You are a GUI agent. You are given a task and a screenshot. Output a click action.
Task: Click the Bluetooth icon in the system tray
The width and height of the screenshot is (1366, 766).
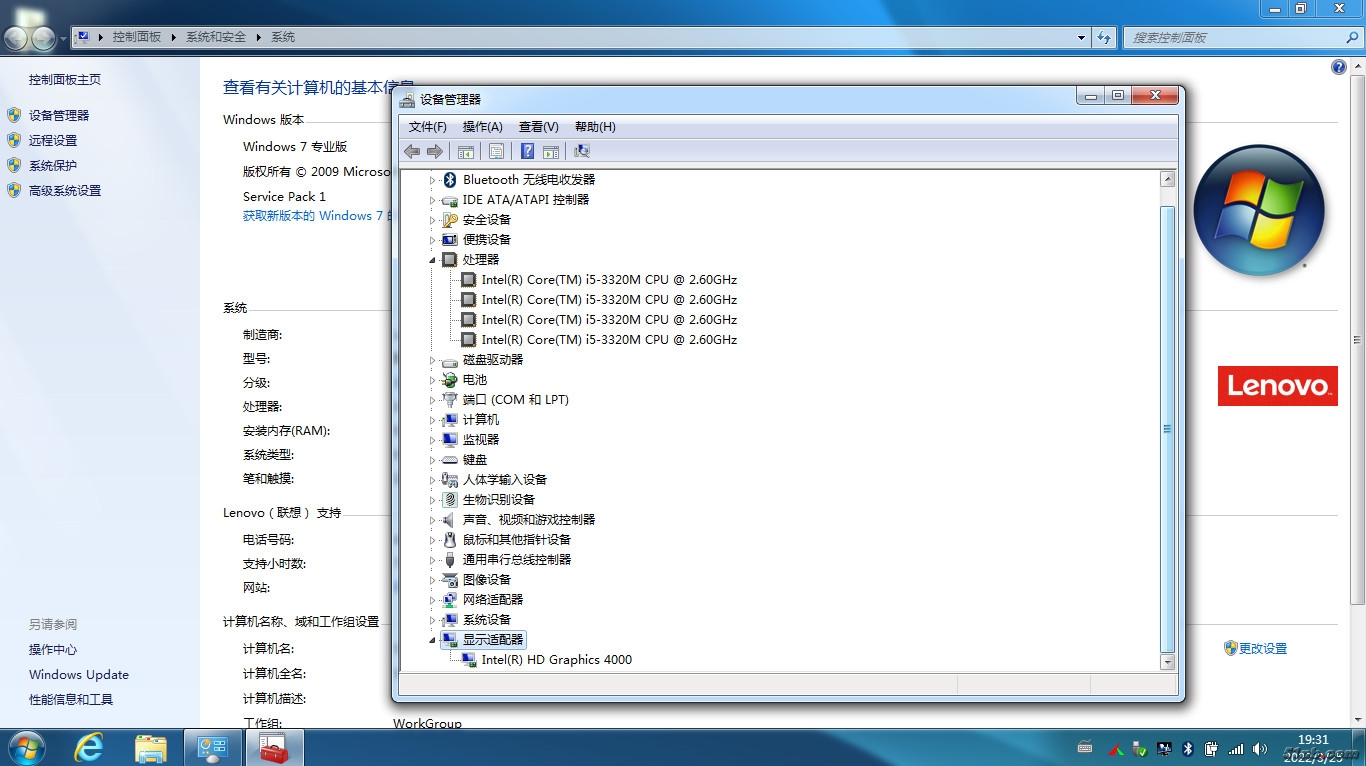[1188, 748]
